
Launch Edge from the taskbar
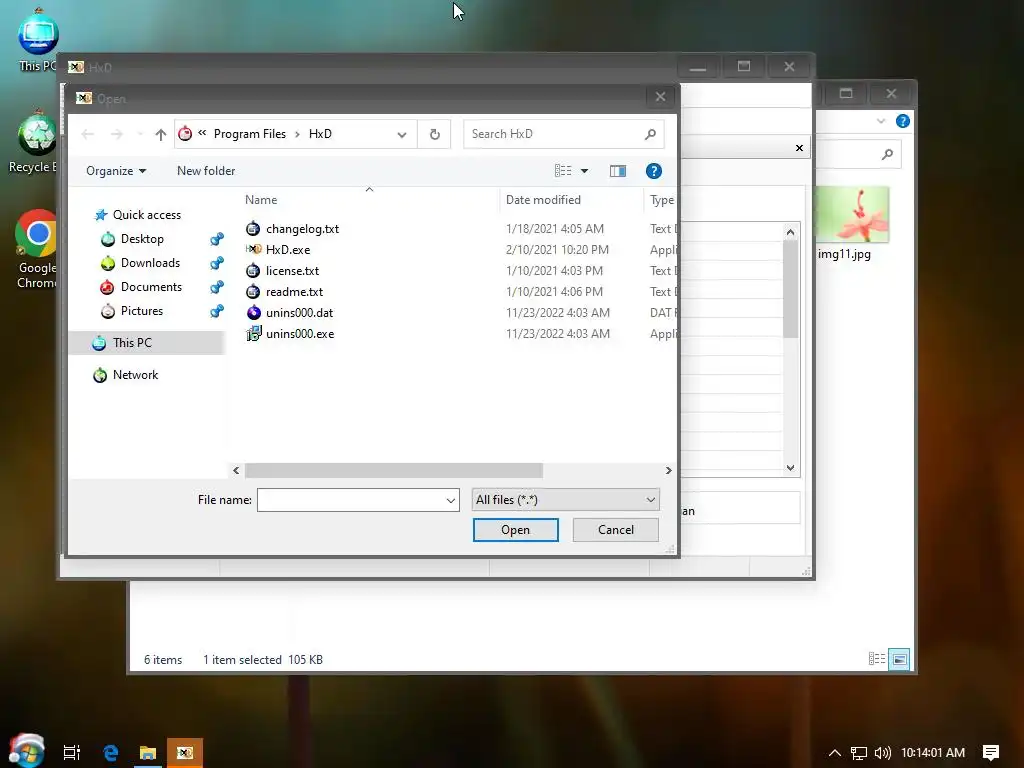110,752
